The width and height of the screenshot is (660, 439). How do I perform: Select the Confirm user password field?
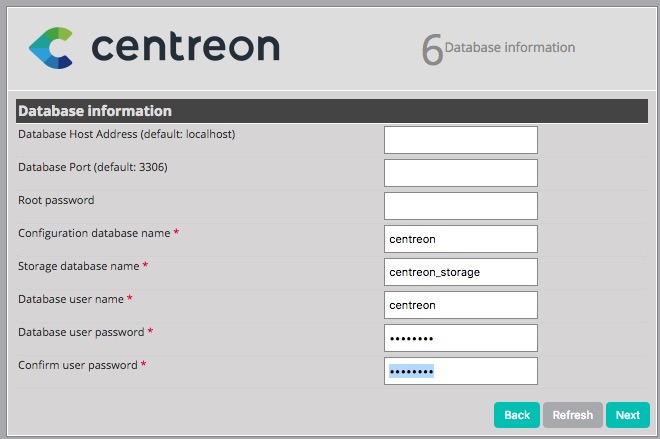pos(460,371)
